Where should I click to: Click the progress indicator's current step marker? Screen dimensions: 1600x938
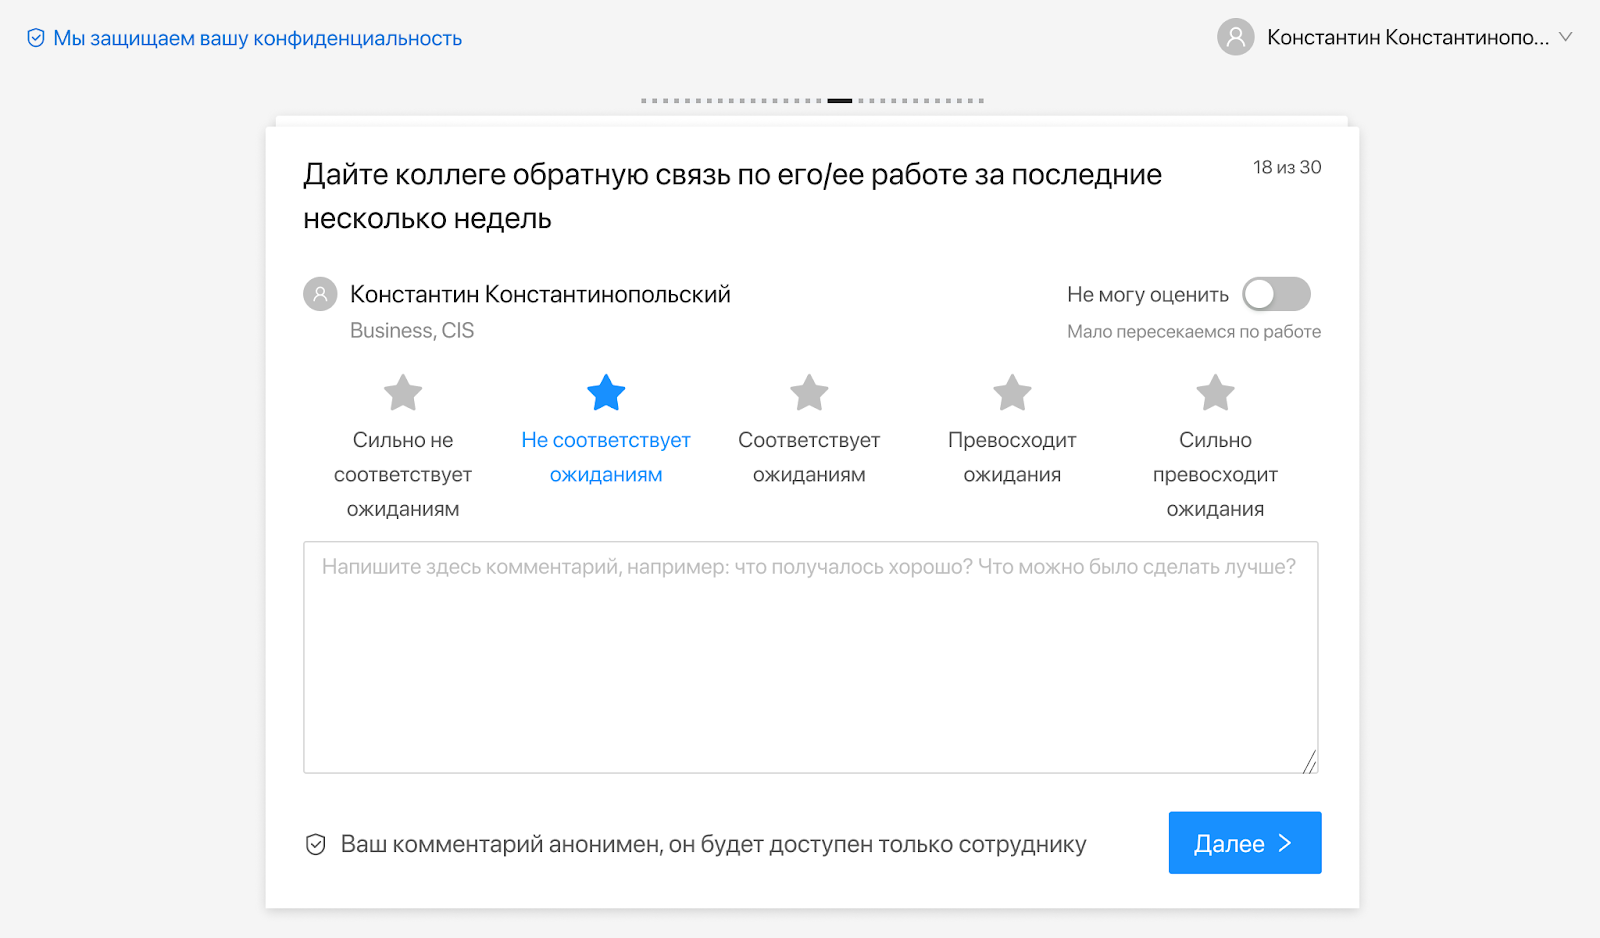click(840, 100)
